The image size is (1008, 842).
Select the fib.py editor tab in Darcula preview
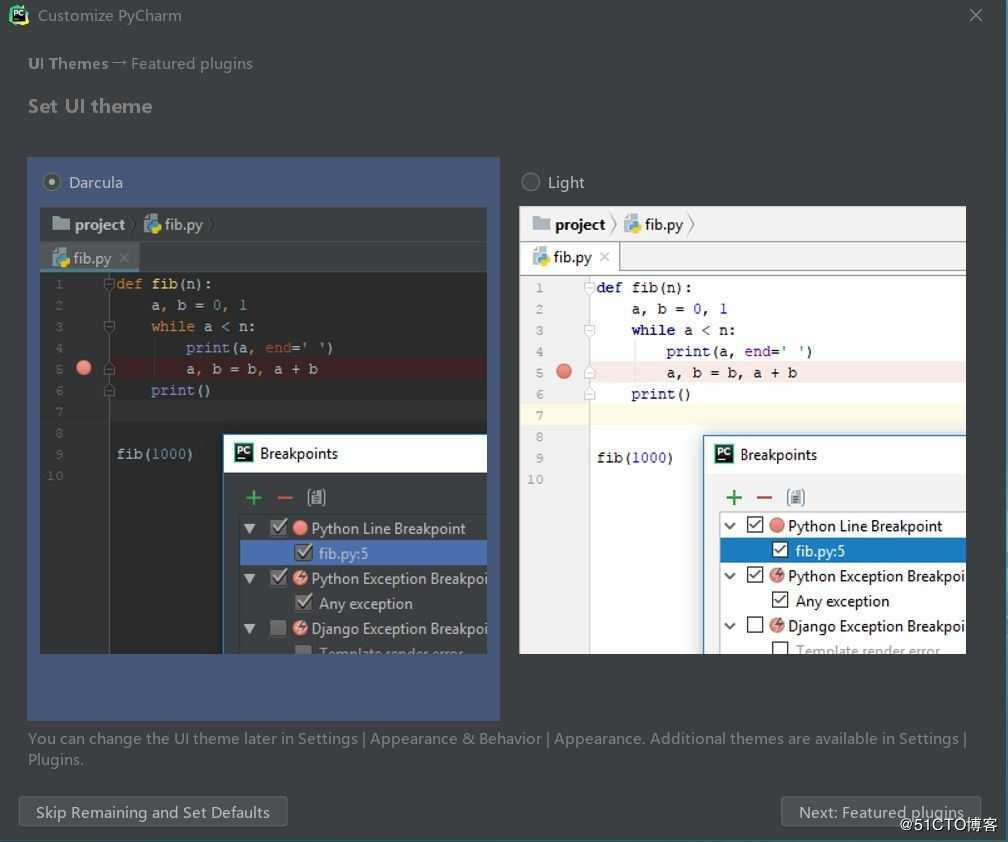pos(90,258)
